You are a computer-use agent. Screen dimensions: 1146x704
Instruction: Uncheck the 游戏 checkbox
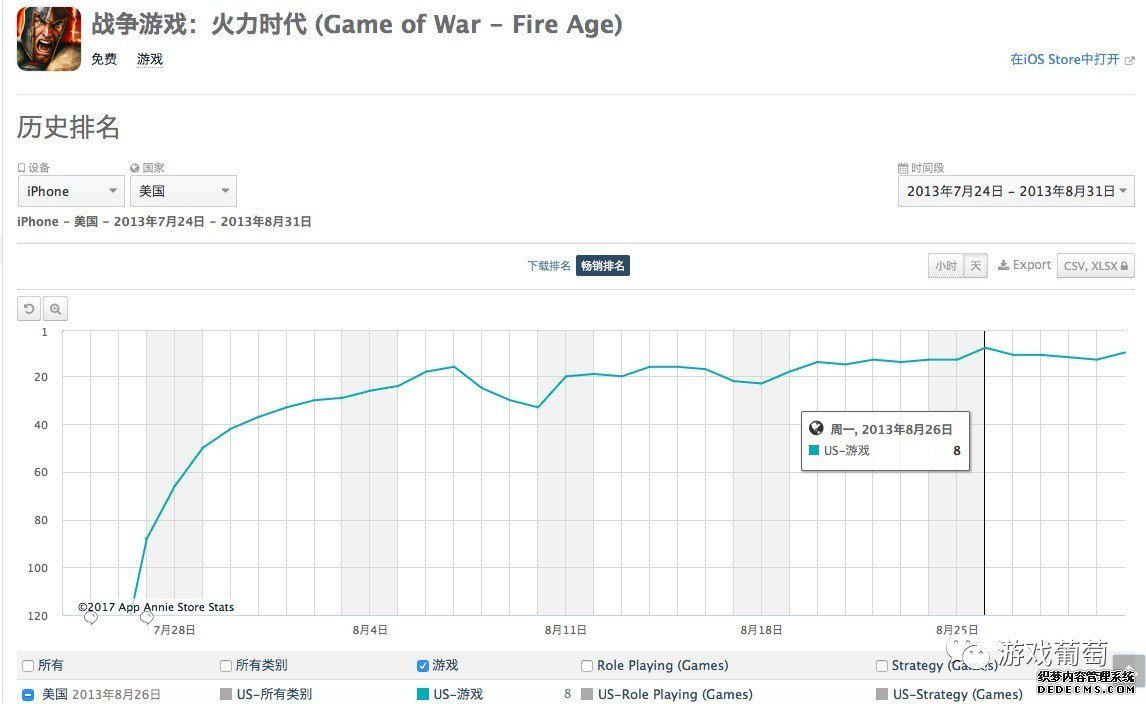[x=422, y=665]
